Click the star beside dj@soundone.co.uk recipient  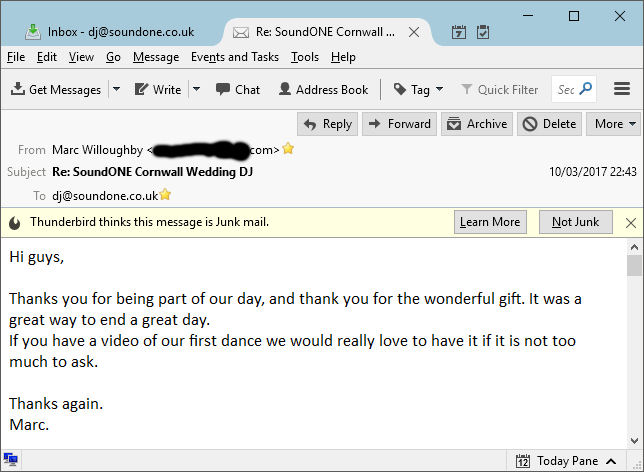(165, 194)
